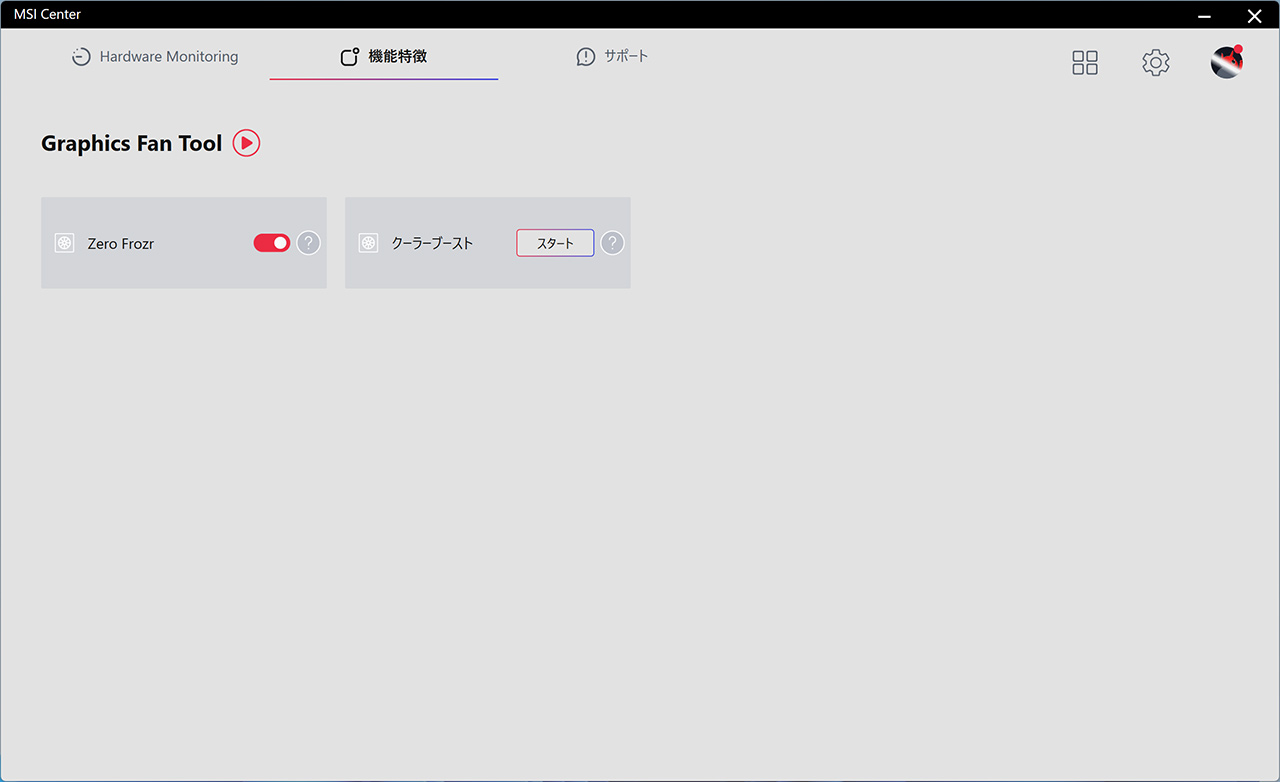The width and height of the screenshot is (1280, 782).
Task: Open the サポート tab
Action: point(612,57)
